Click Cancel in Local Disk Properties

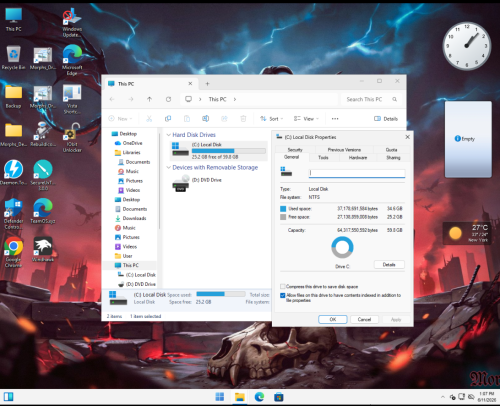click(x=364, y=319)
